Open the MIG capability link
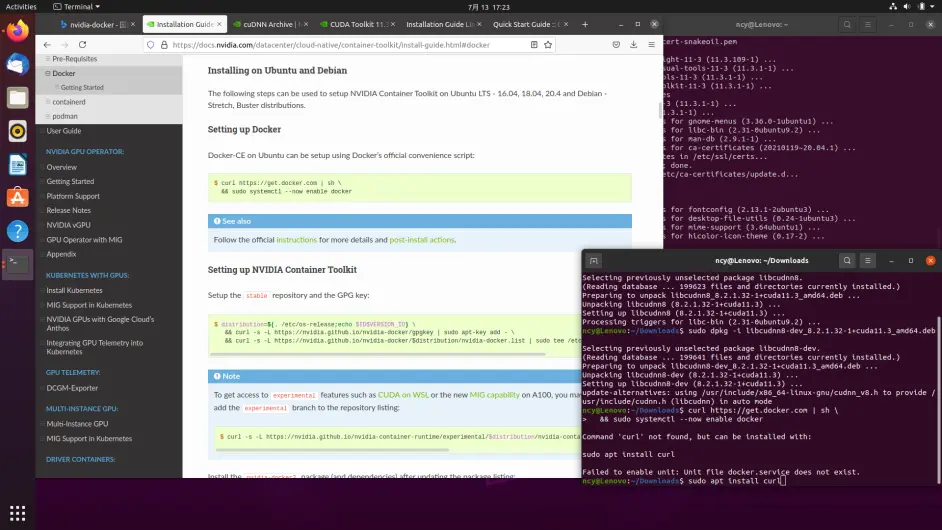 click(x=494, y=395)
